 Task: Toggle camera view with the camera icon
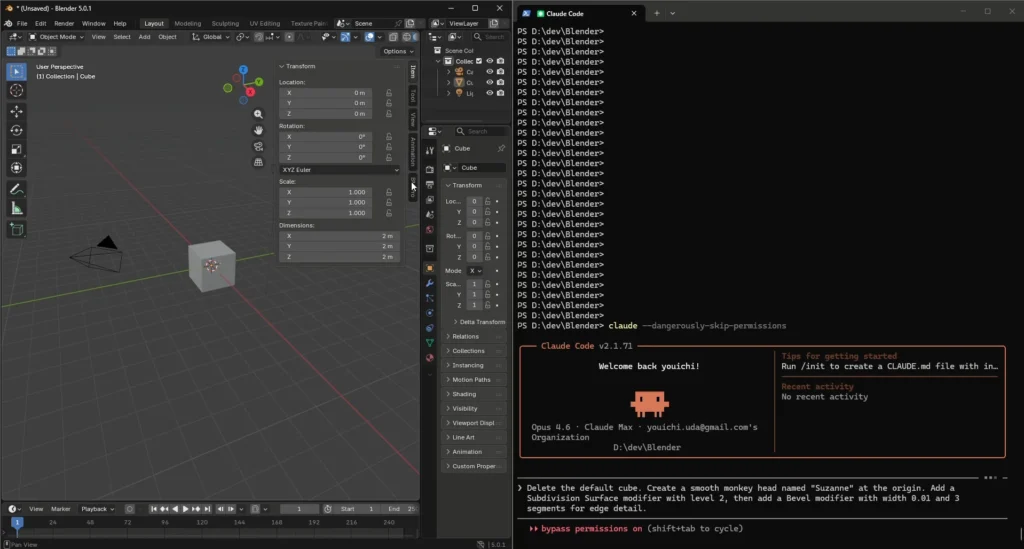pyautogui.click(x=259, y=146)
